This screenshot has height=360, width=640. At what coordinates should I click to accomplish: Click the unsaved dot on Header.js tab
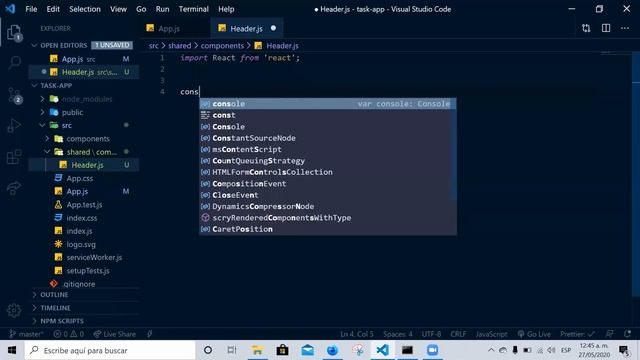click(273, 28)
